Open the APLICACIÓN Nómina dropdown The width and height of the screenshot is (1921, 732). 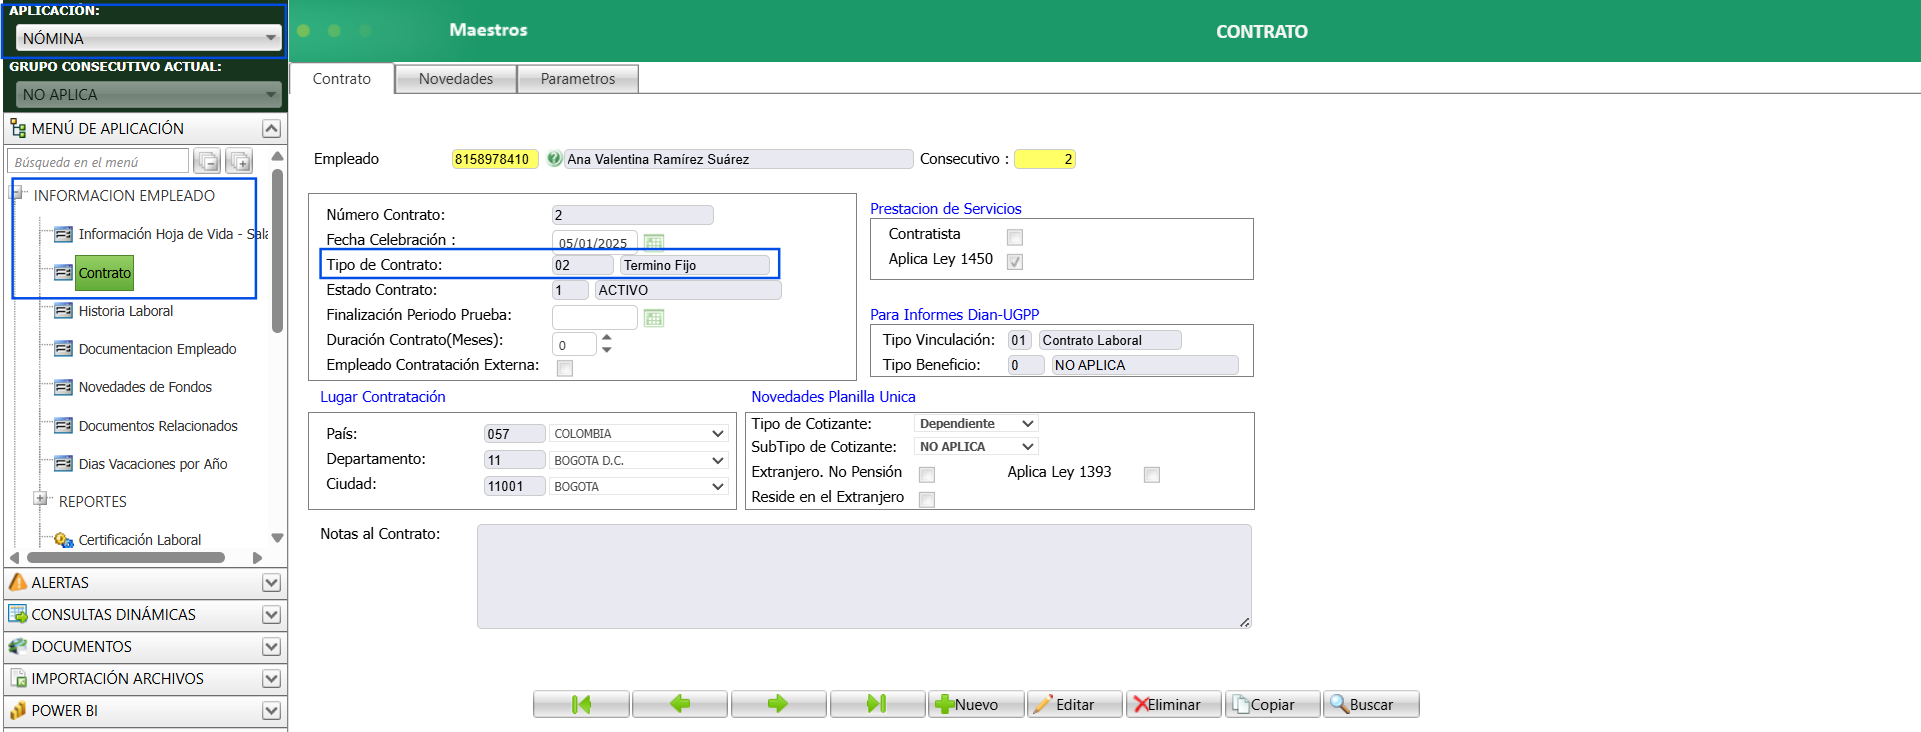click(x=148, y=38)
